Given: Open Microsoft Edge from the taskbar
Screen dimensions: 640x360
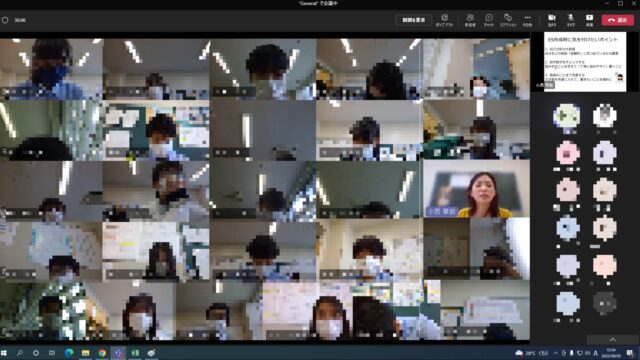Looking at the screenshot, I should click(69, 353).
